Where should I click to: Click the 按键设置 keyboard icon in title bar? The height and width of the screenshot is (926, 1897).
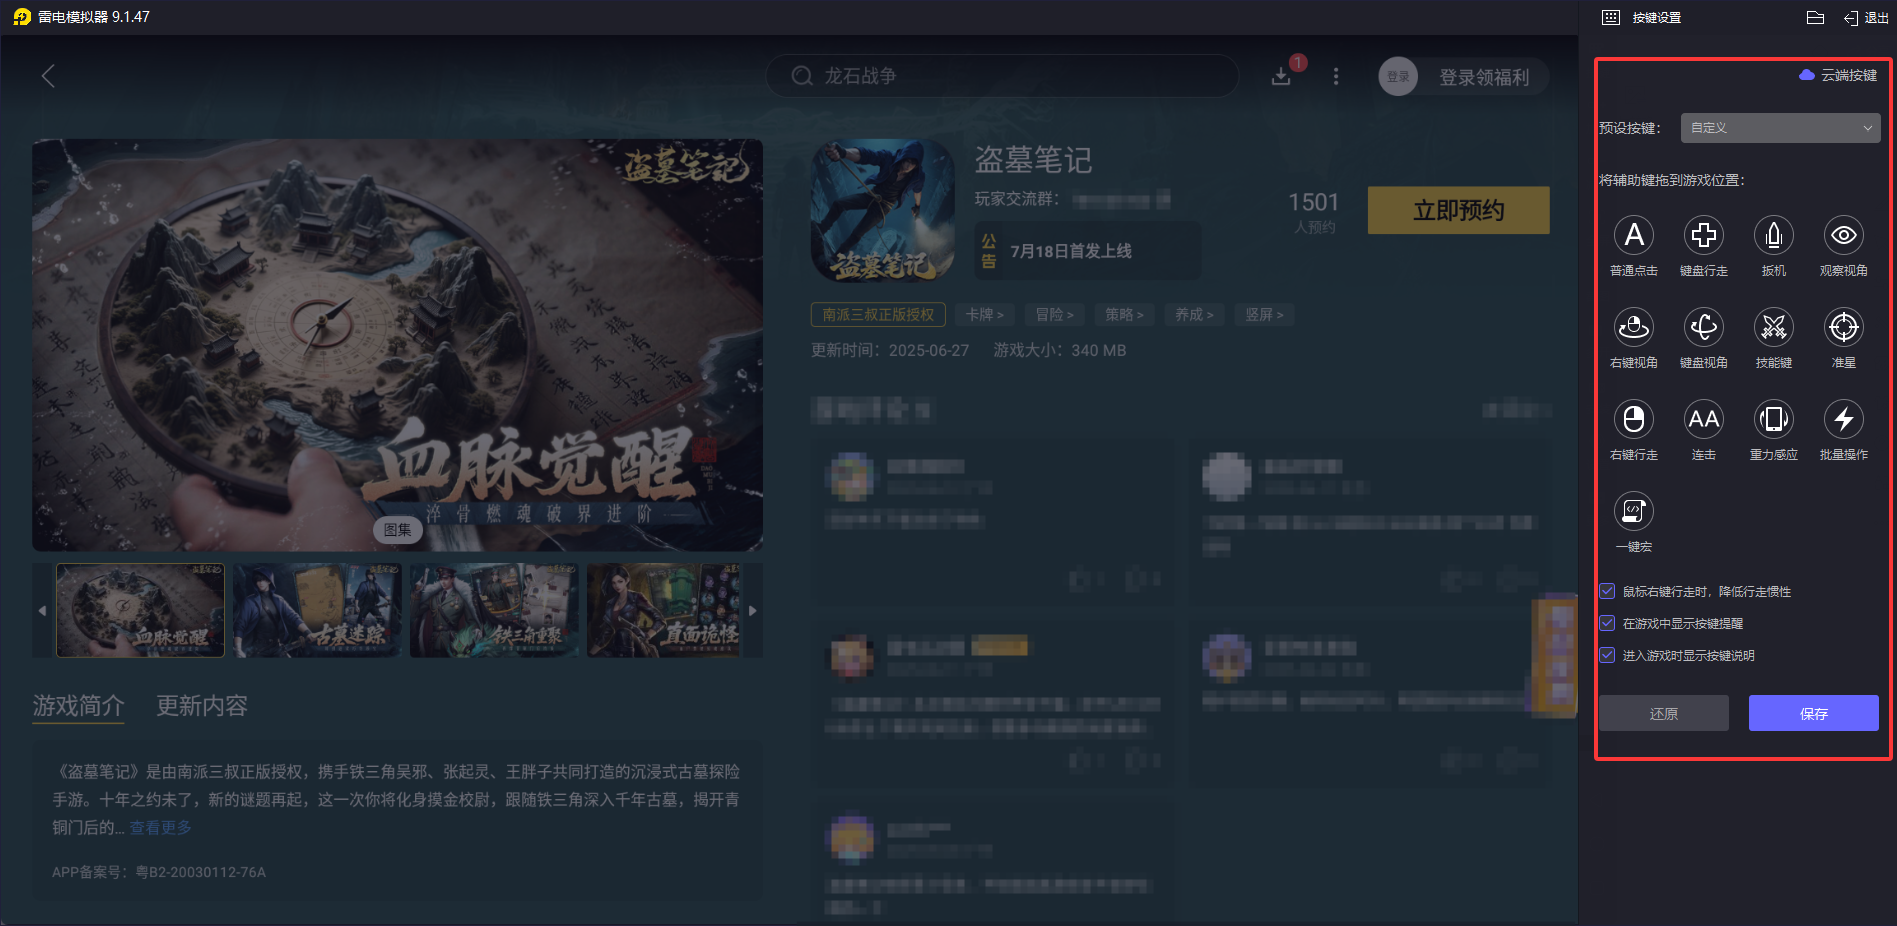pyautogui.click(x=1610, y=17)
